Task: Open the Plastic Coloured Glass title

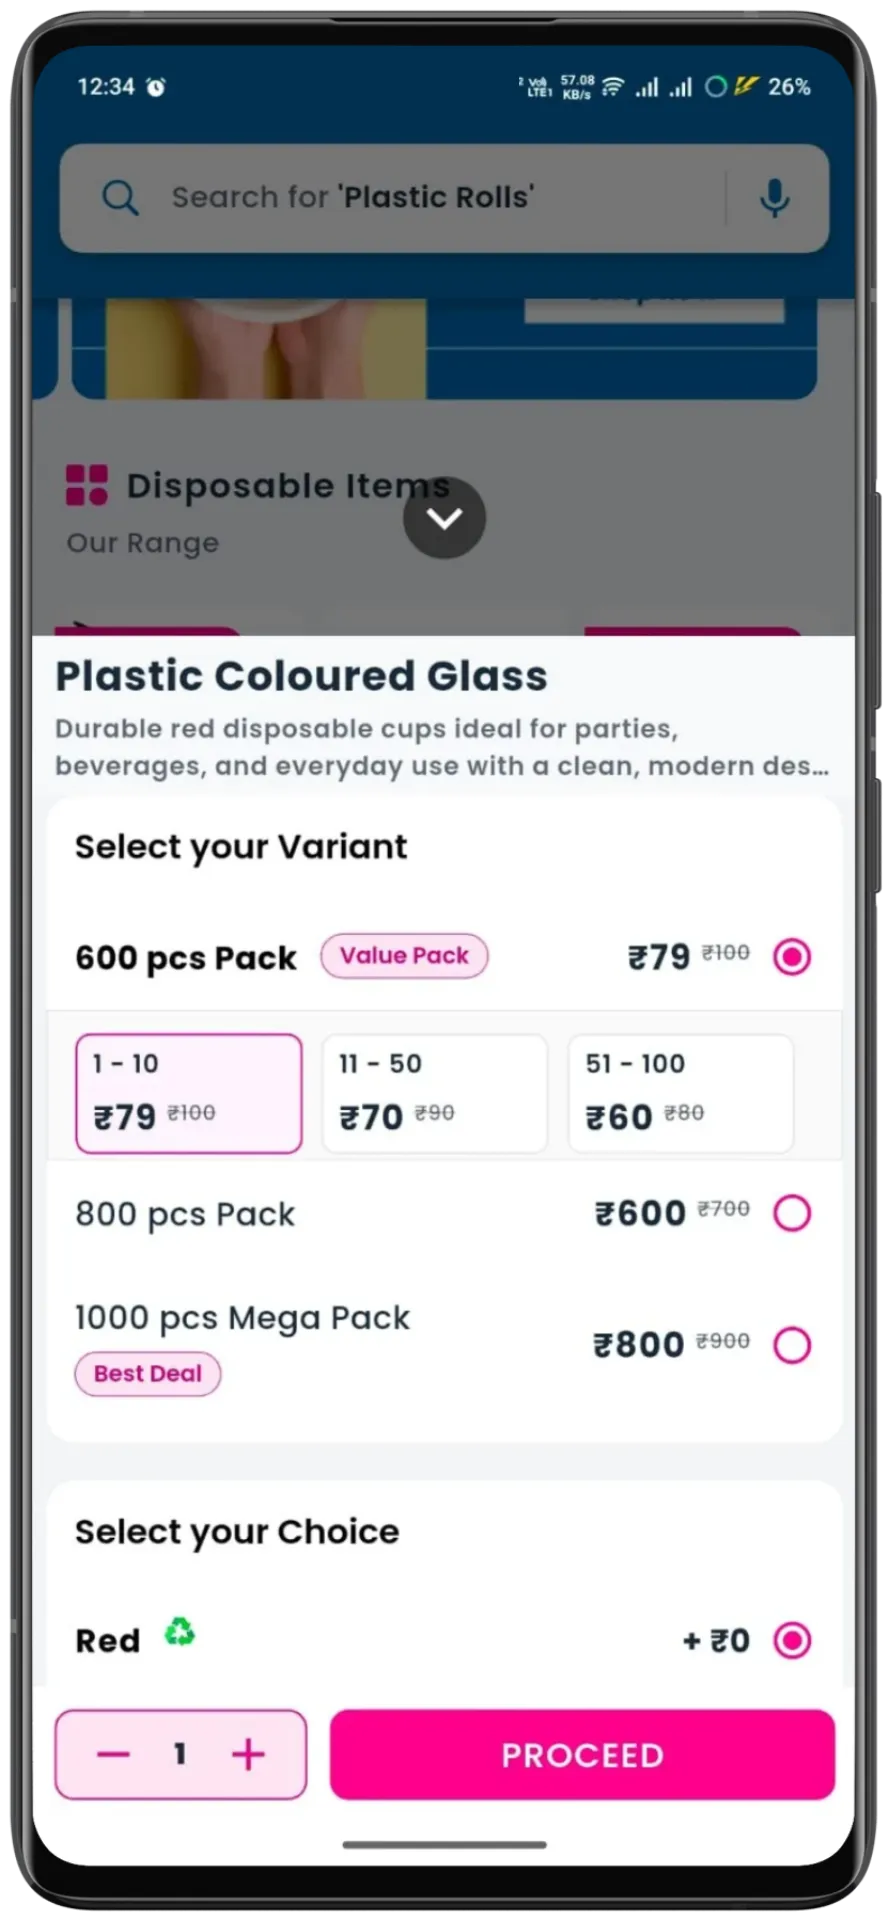Action: tap(300, 676)
